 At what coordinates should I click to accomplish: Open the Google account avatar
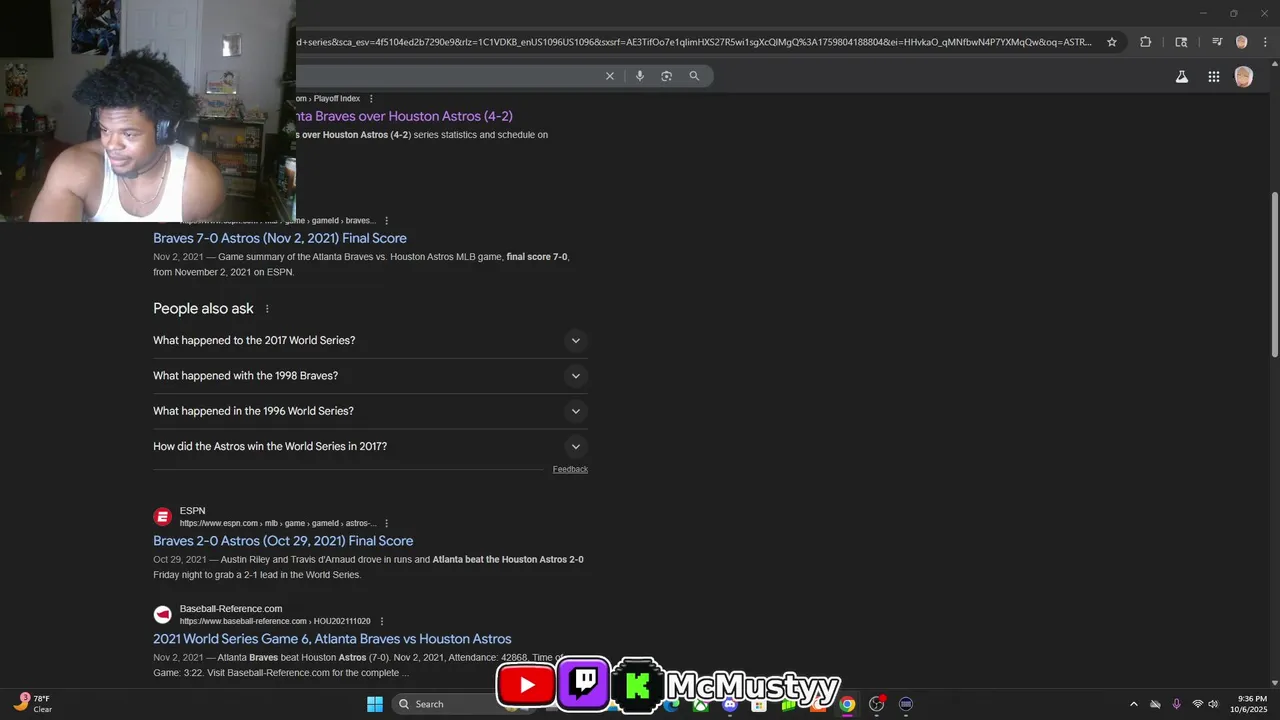(1243, 76)
